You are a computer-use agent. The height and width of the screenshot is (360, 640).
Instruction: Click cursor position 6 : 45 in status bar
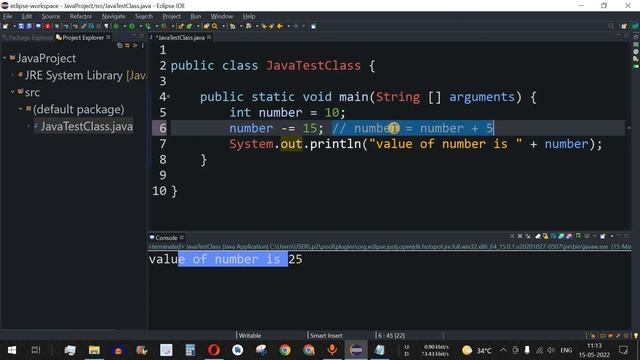coord(391,336)
